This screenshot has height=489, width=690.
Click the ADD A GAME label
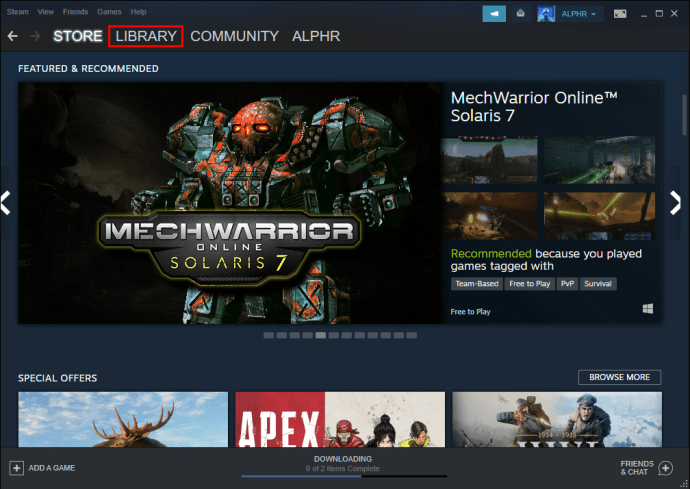[x=51, y=468]
